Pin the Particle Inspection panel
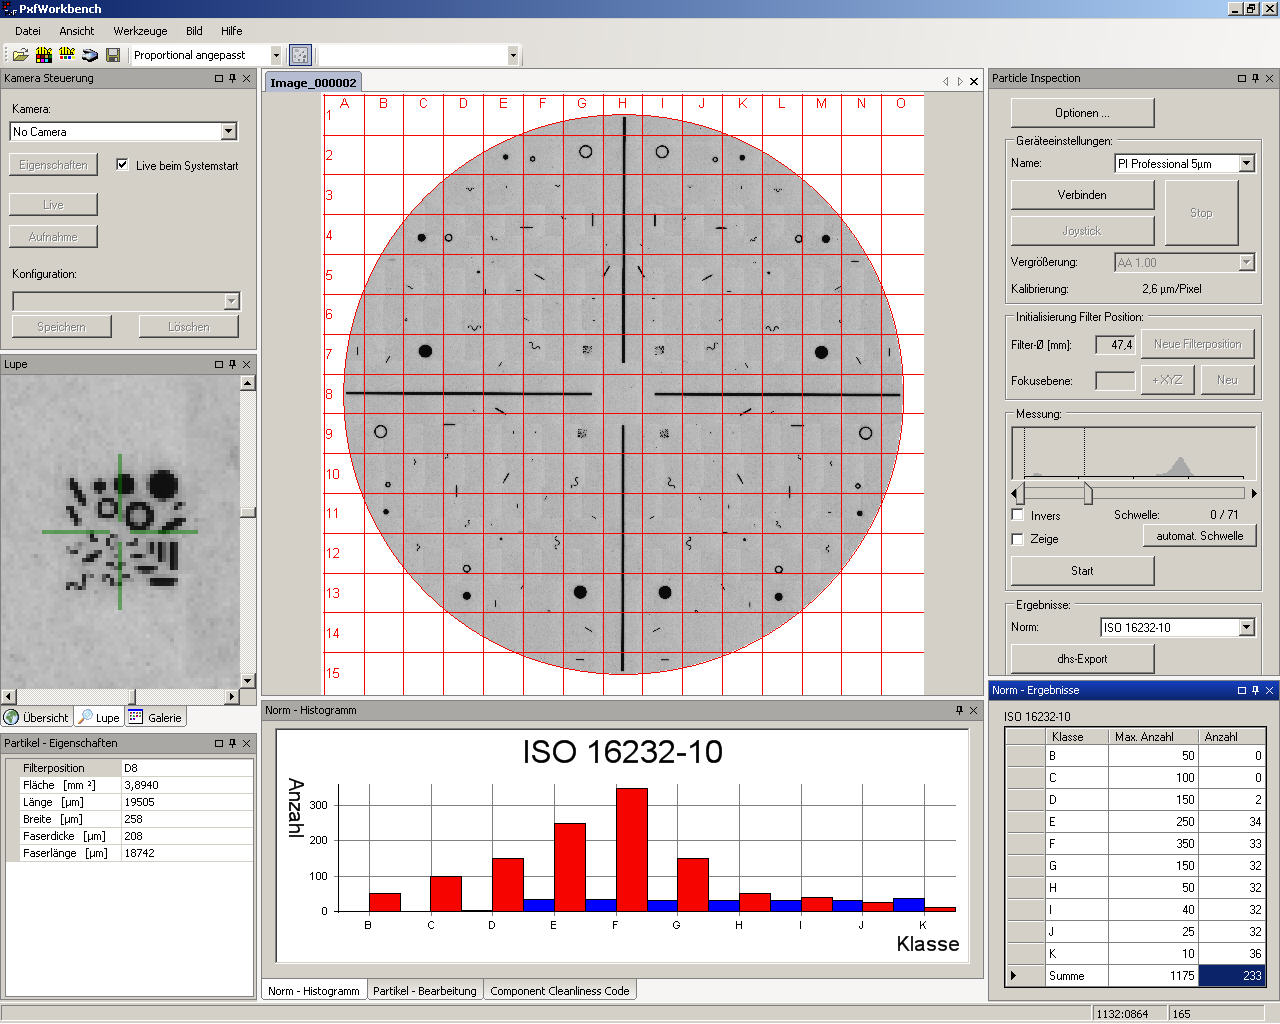Image resolution: width=1280 pixels, height=1024 pixels. coord(1256,78)
